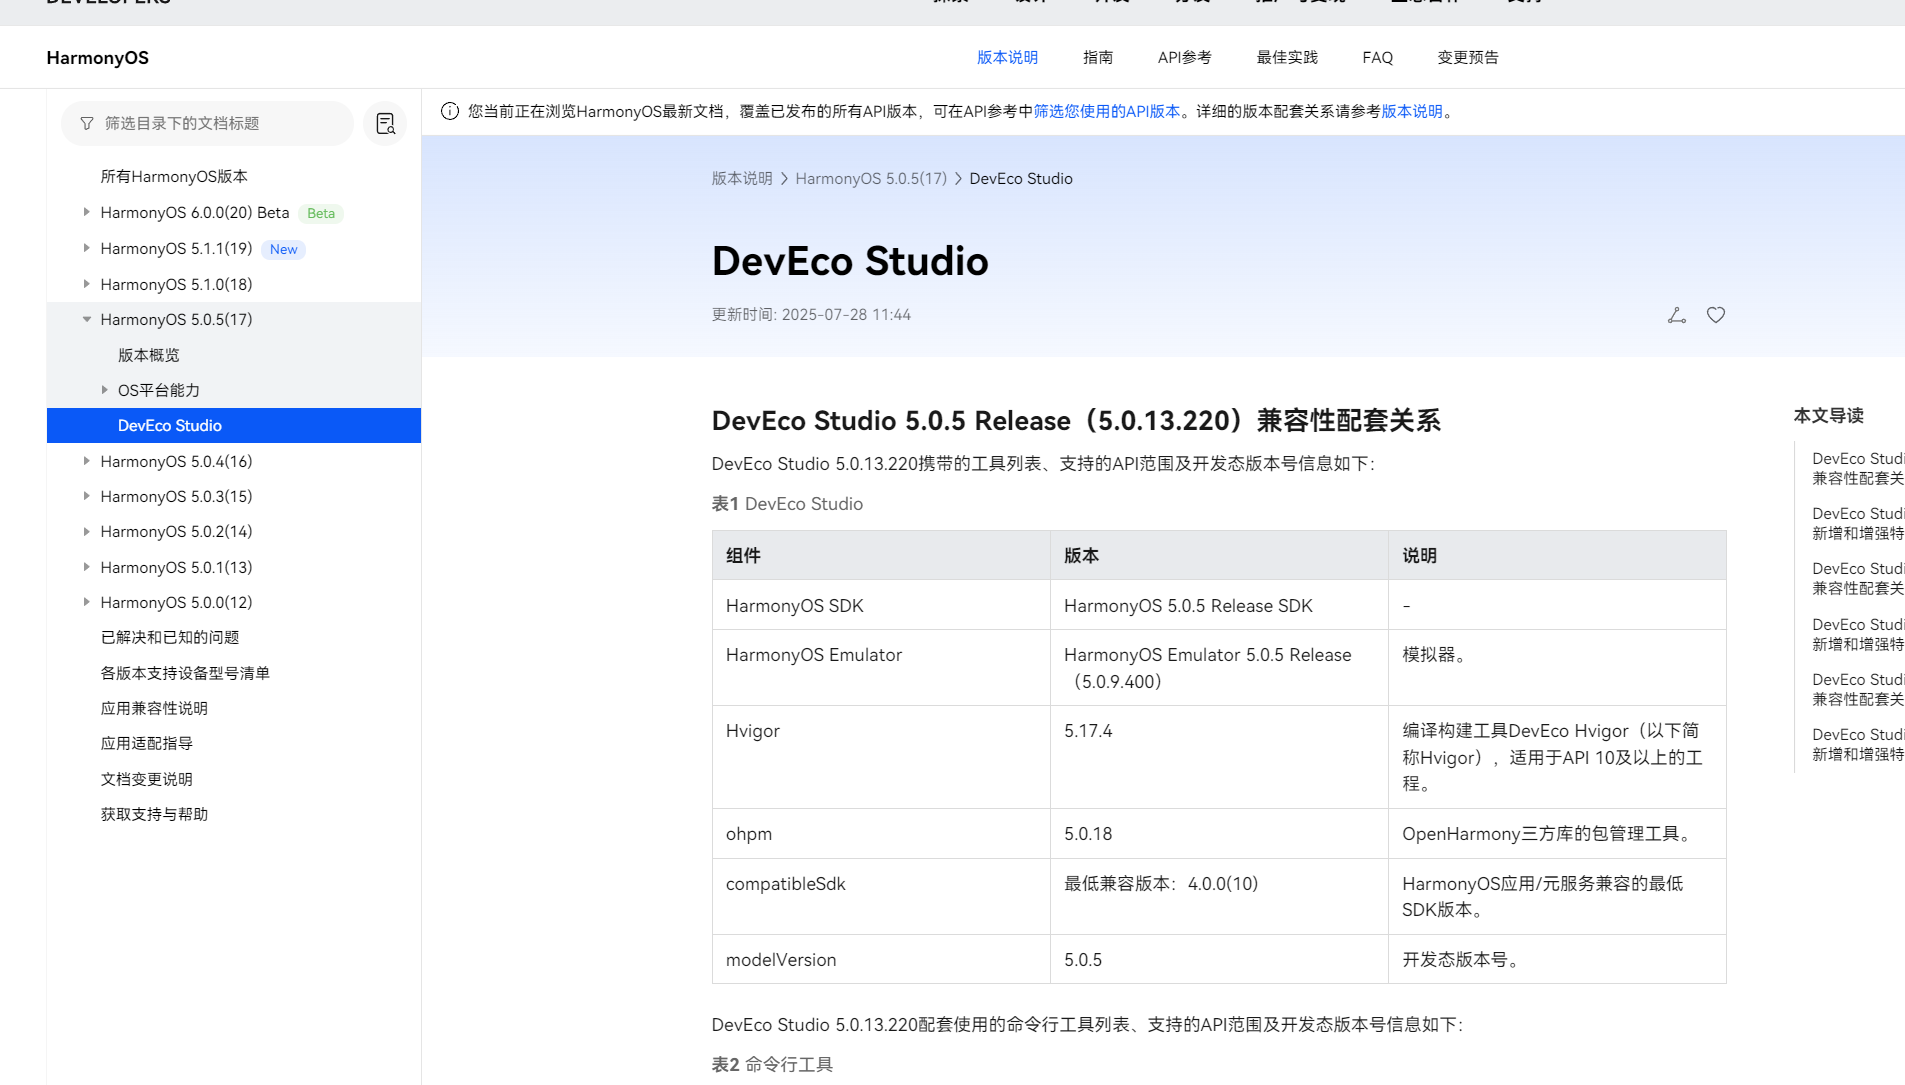Click the HarmonyOS header title
The height and width of the screenshot is (1085, 1905).
coord(97,58)
